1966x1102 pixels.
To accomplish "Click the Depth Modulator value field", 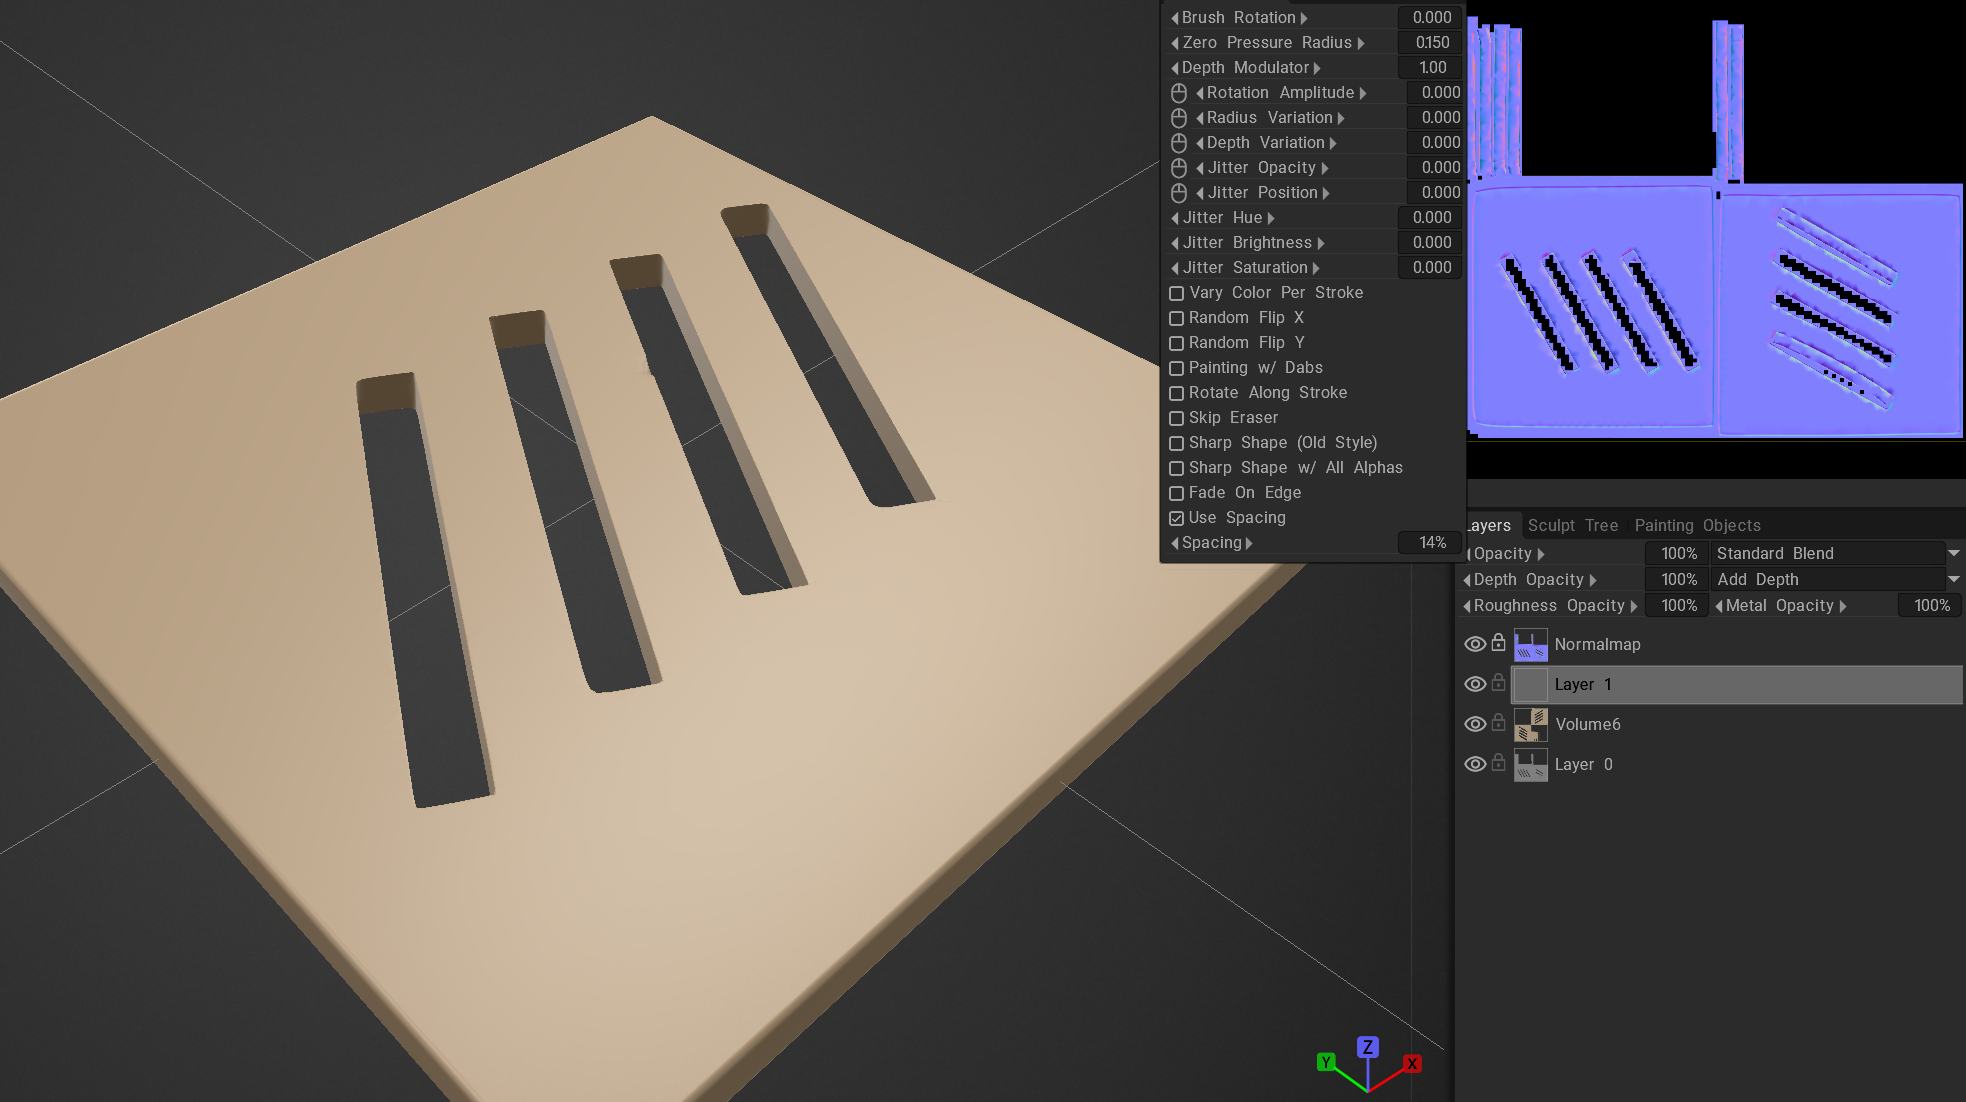I will (1432, 68).
